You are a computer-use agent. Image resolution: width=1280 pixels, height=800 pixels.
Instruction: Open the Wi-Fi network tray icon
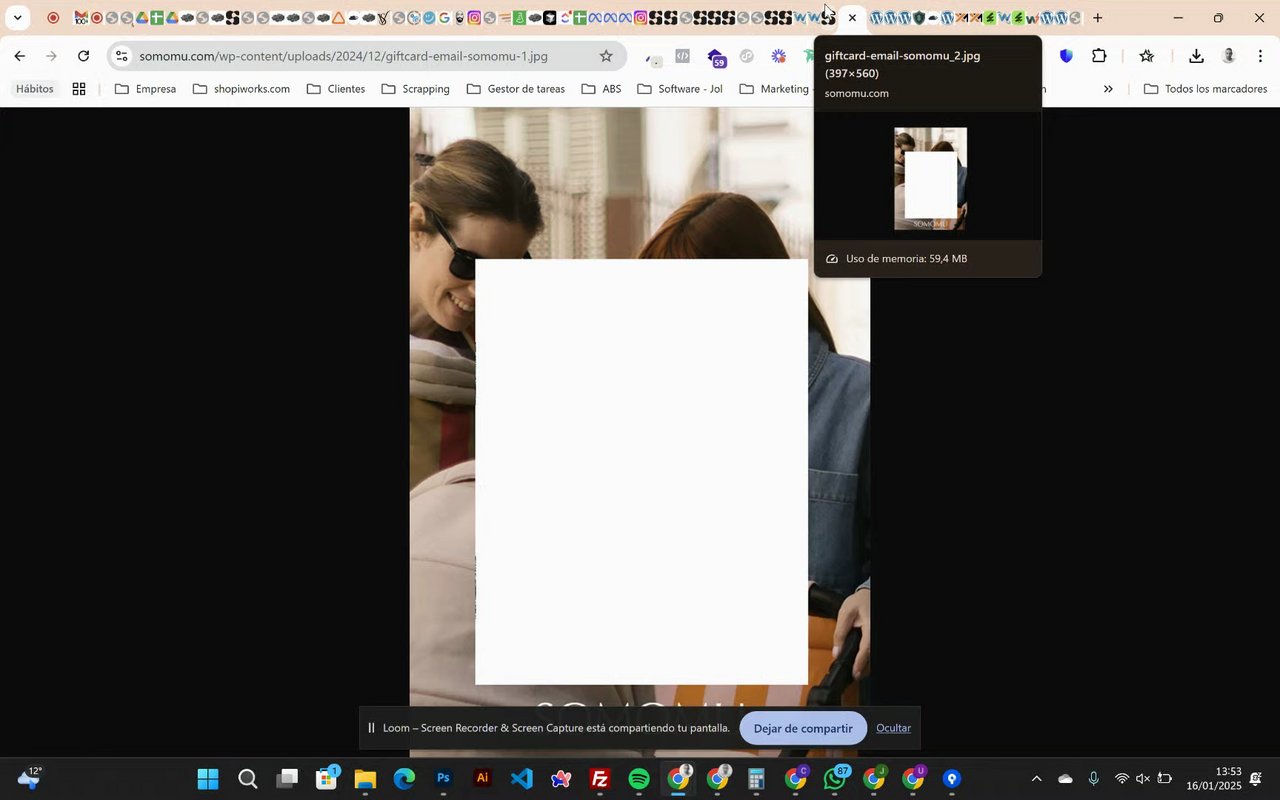coord(1122,779)
